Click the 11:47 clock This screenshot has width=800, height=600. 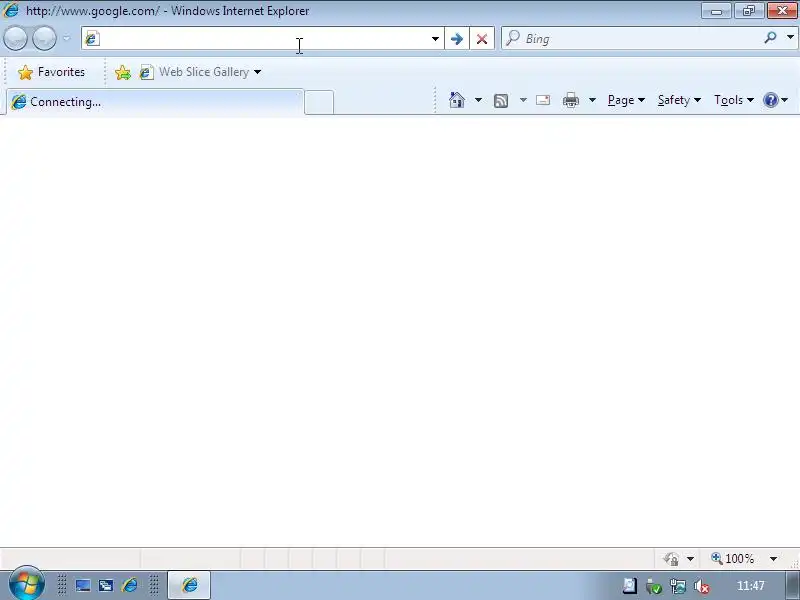[751, 586]
